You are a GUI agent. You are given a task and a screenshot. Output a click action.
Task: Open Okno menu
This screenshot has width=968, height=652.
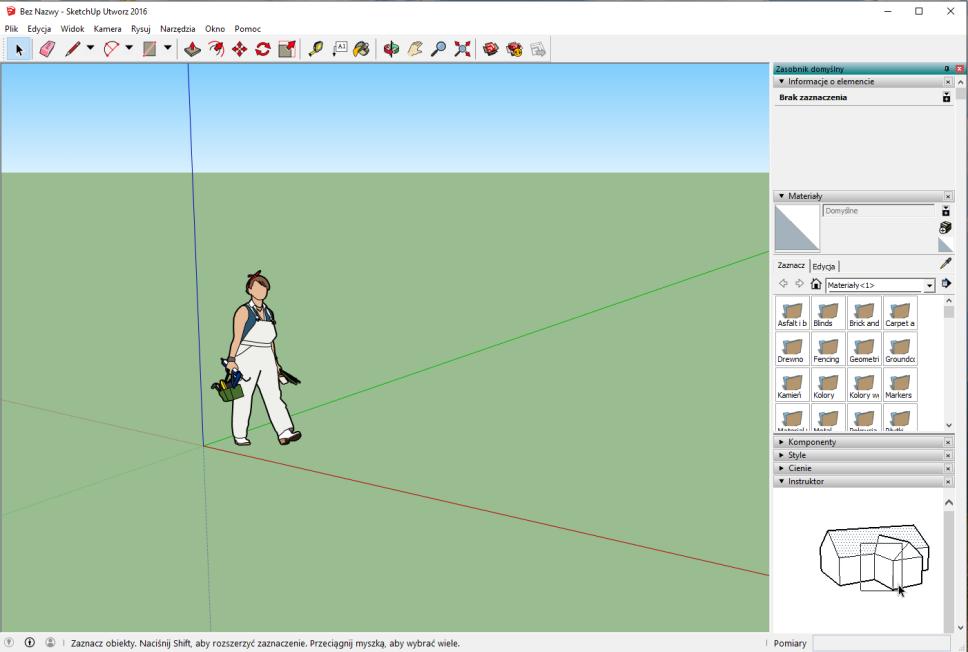pyautogui.click(x=215, y=28)
